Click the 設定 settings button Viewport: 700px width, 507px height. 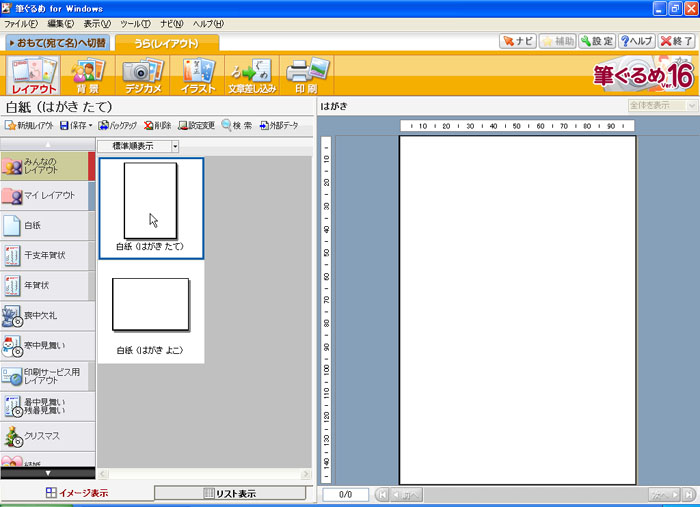pos(597,41)
